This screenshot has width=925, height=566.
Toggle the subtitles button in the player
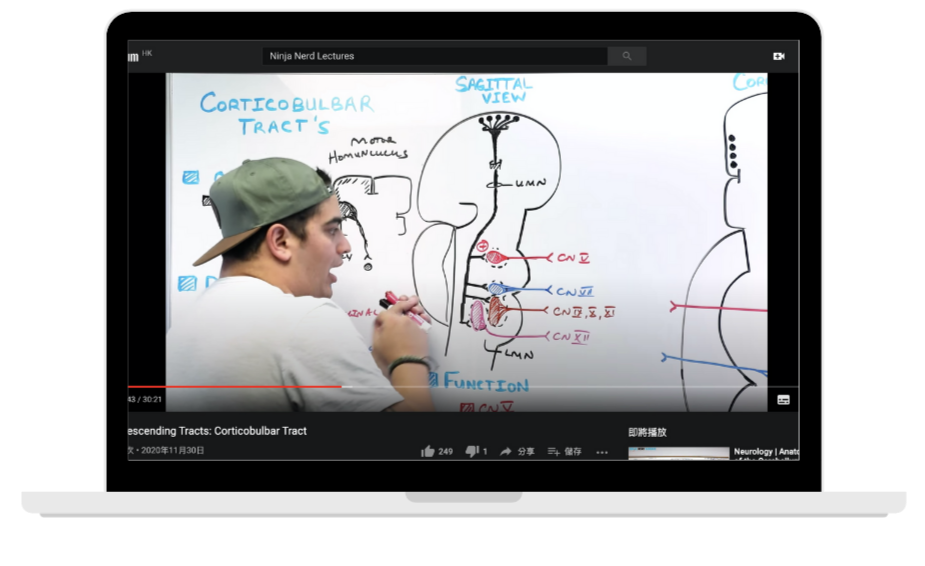click(x=783, y=400)
